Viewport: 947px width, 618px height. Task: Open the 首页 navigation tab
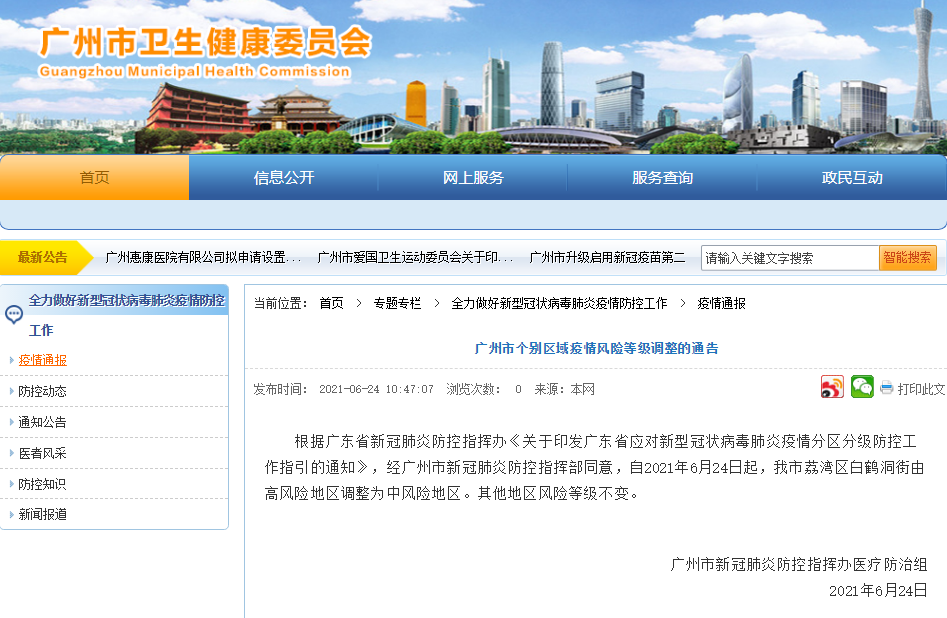(x=95, y=178)
